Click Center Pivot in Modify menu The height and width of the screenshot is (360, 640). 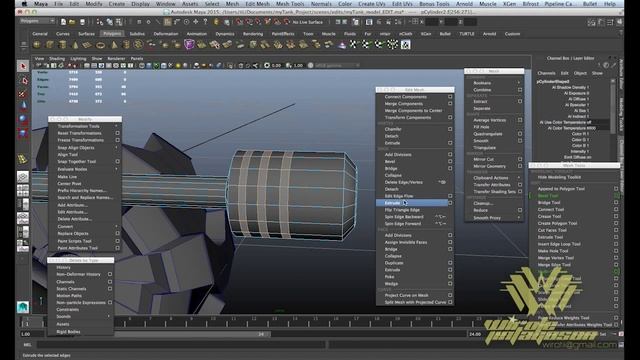(69, 184)
